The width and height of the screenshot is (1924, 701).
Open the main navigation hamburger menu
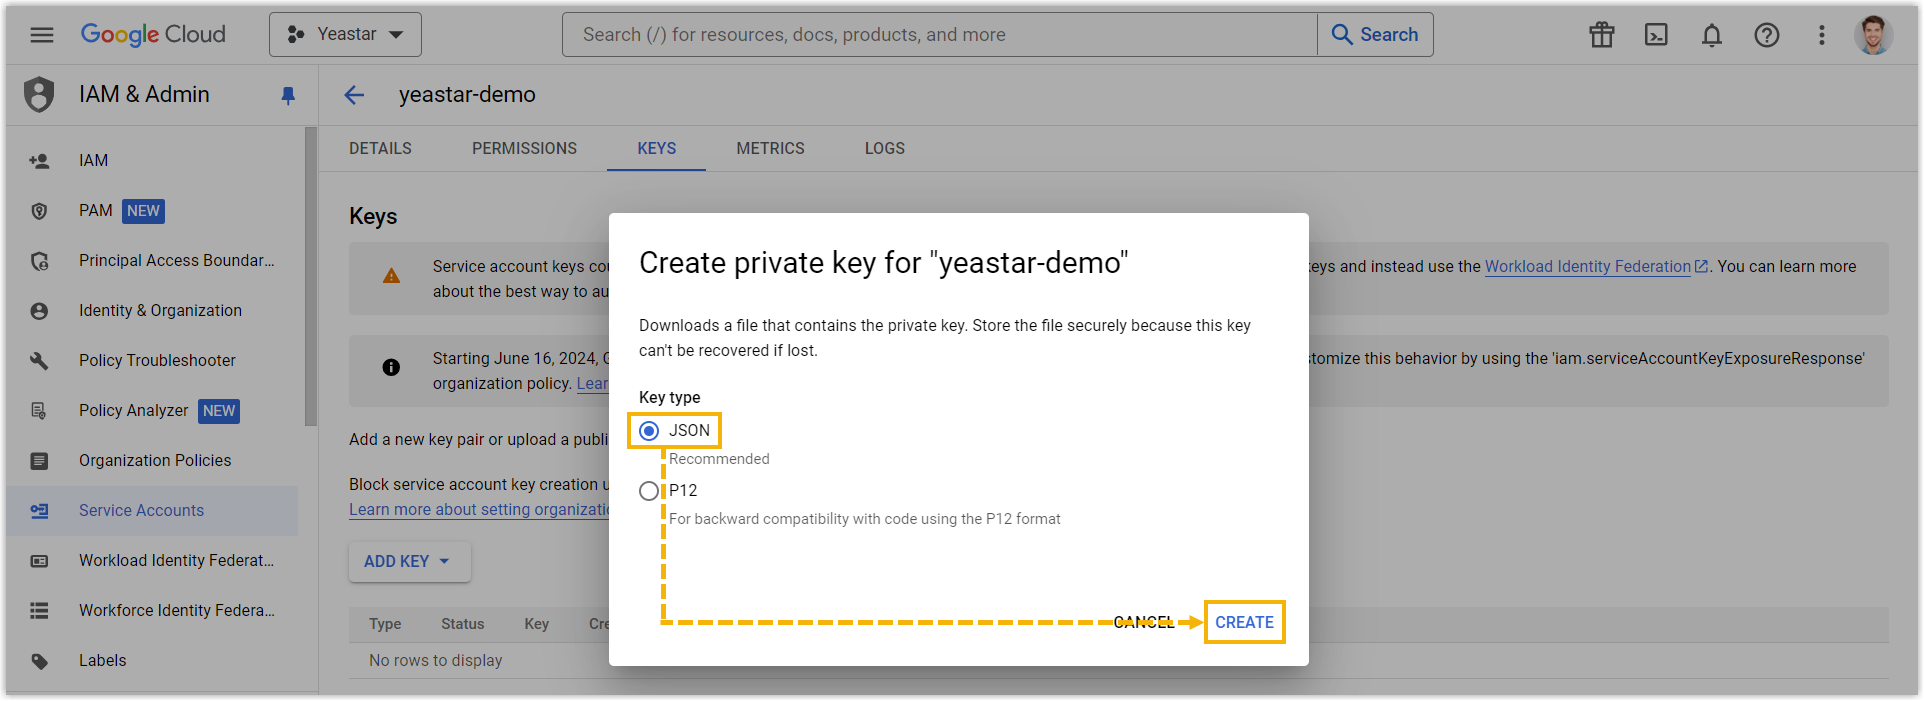41,35
